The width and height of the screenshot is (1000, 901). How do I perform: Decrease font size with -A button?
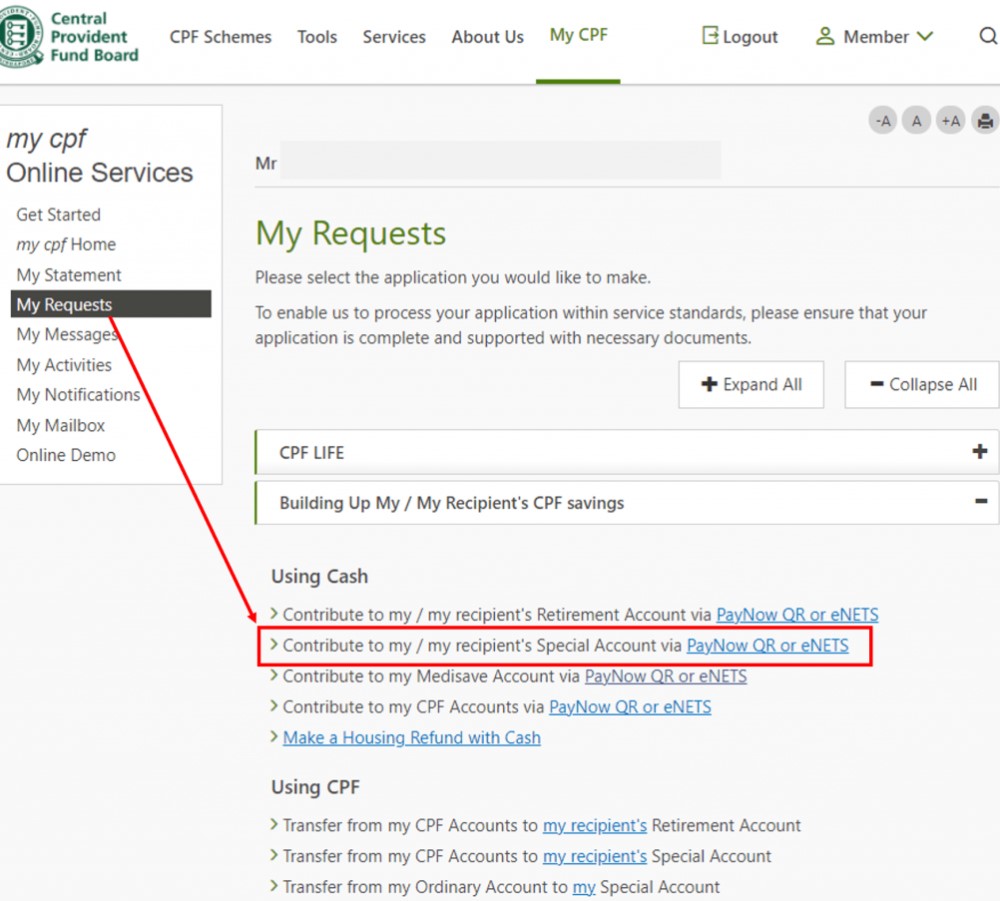point(882,121)
